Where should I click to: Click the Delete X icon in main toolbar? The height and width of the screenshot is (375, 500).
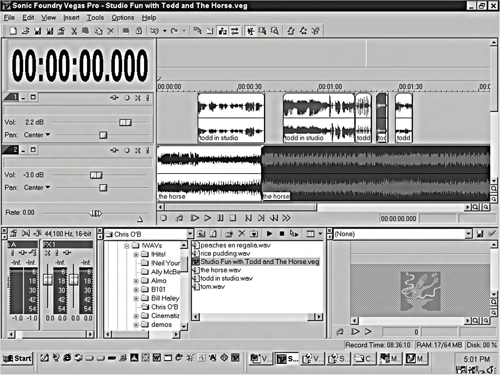point(110,31)
